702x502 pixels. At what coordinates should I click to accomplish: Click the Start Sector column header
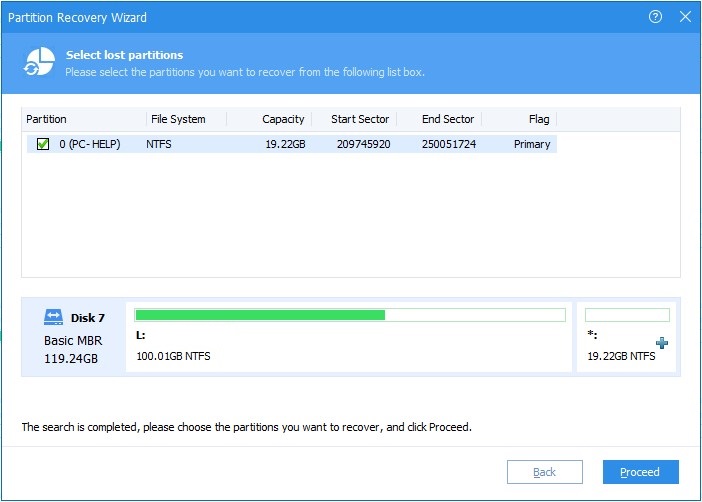tap(360, 119)
